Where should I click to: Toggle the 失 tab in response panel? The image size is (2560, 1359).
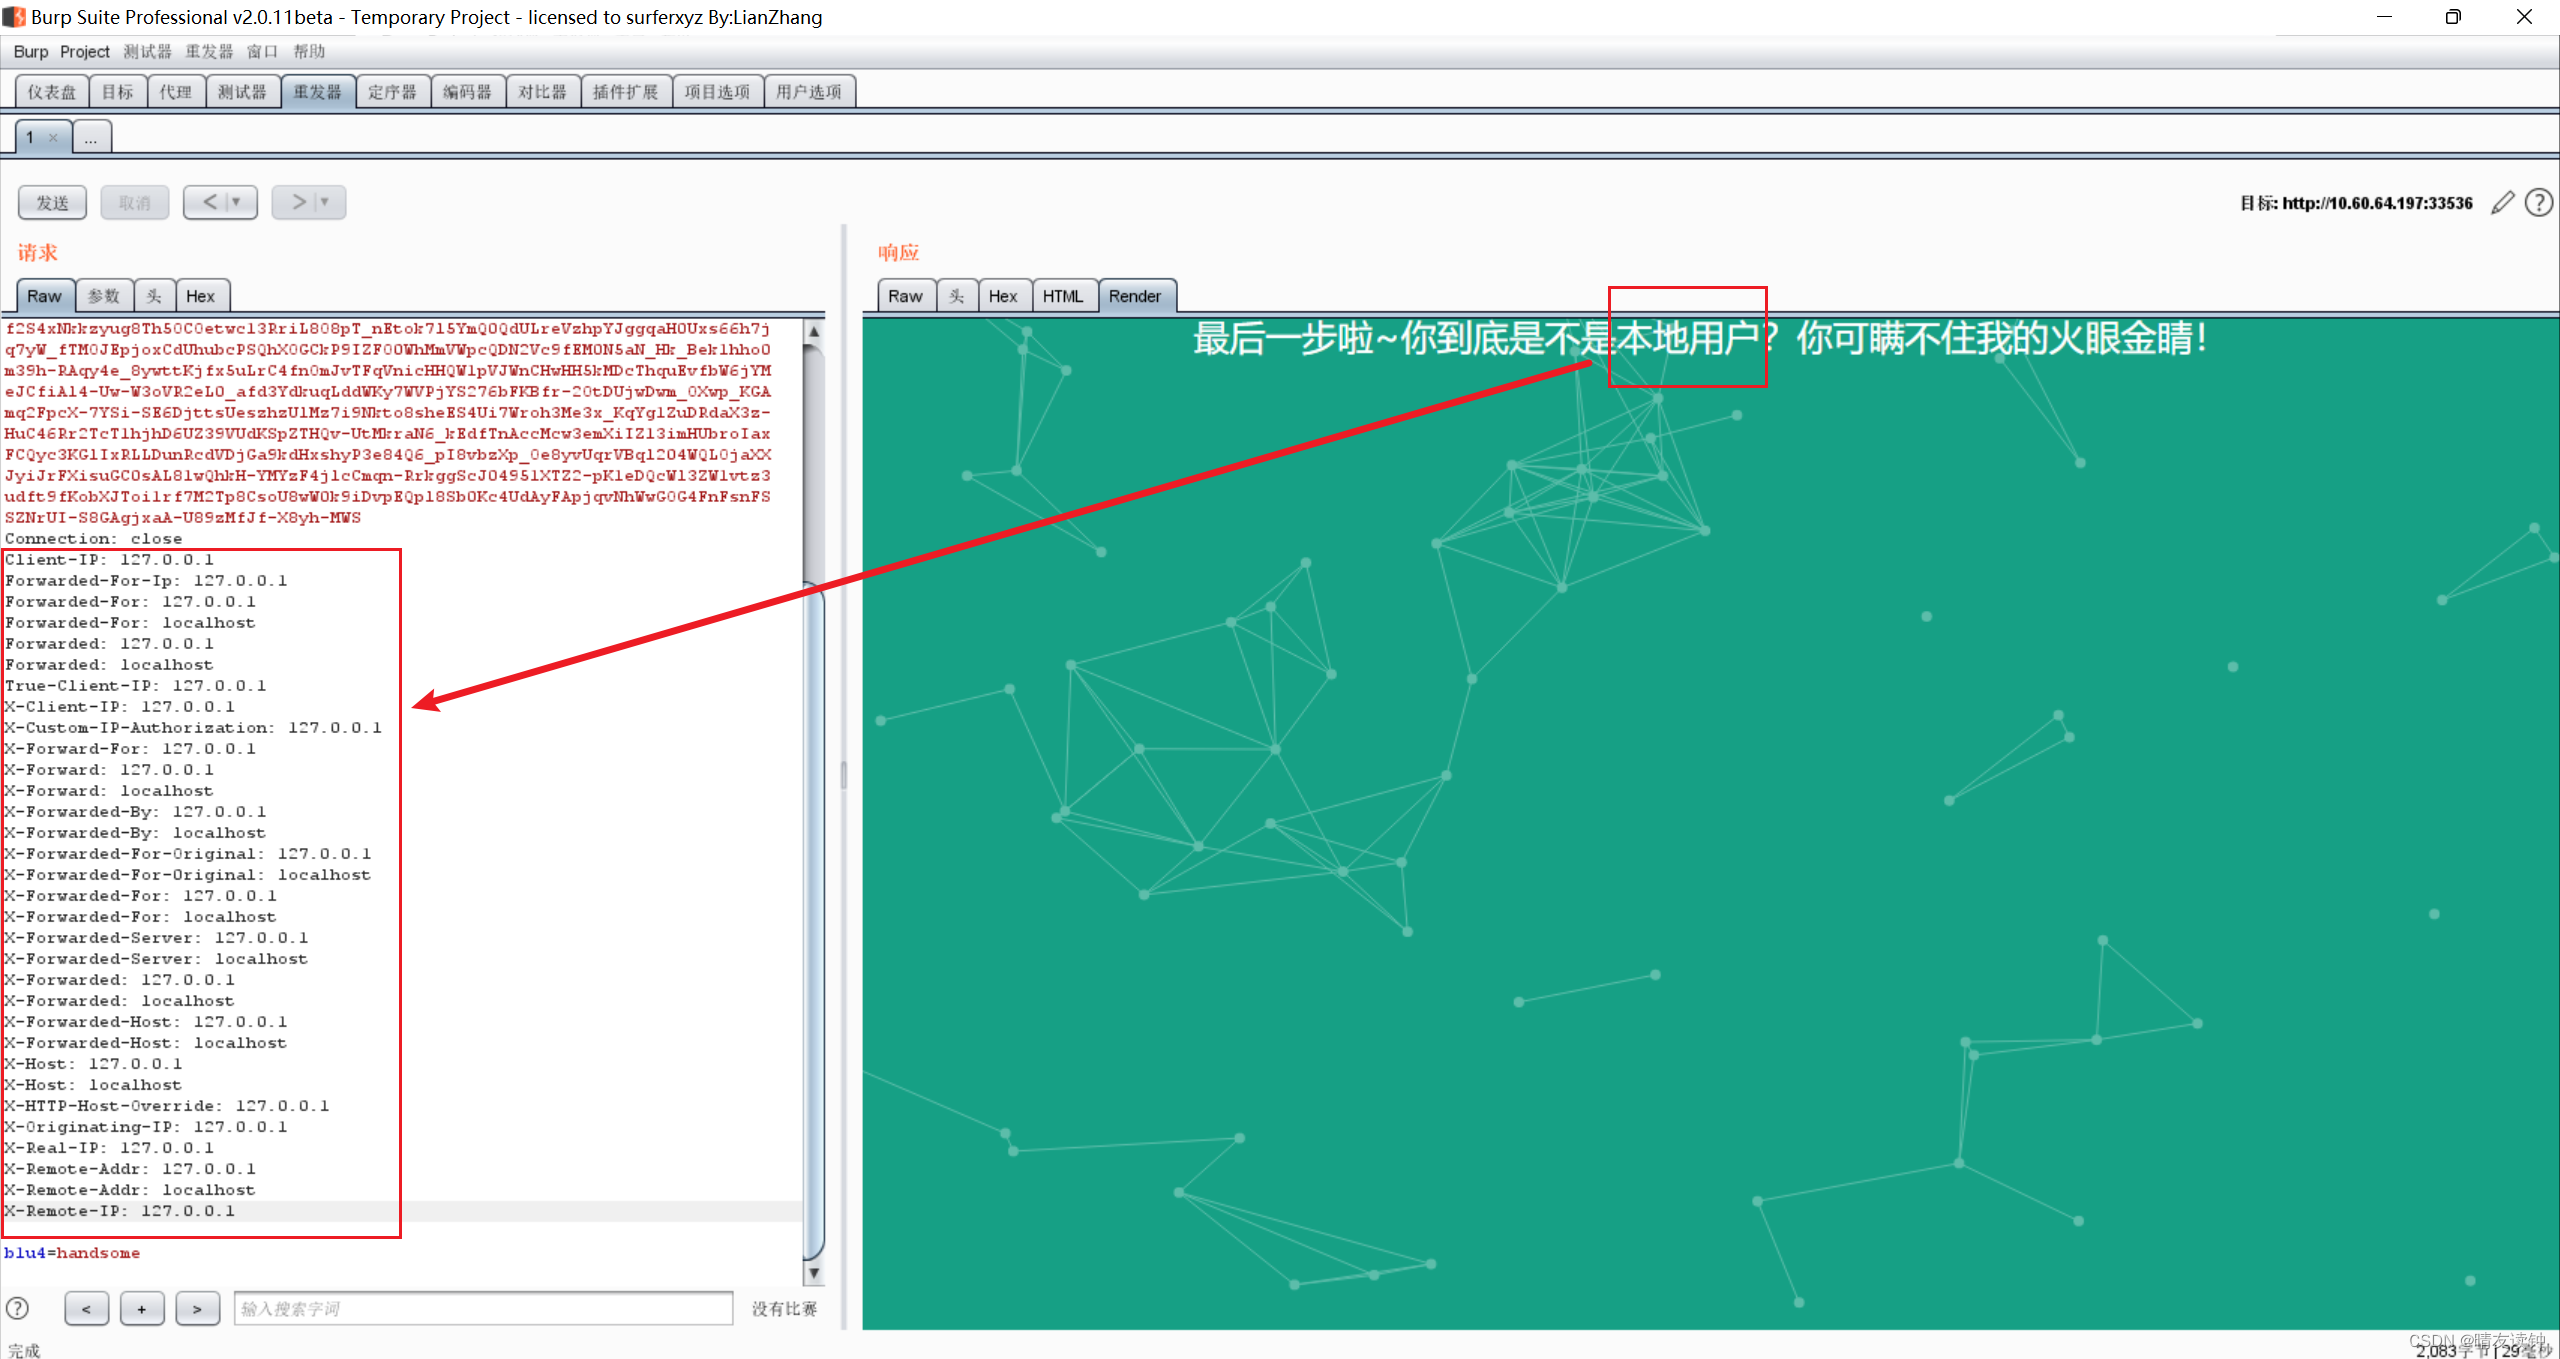click(x=953, y=296)
